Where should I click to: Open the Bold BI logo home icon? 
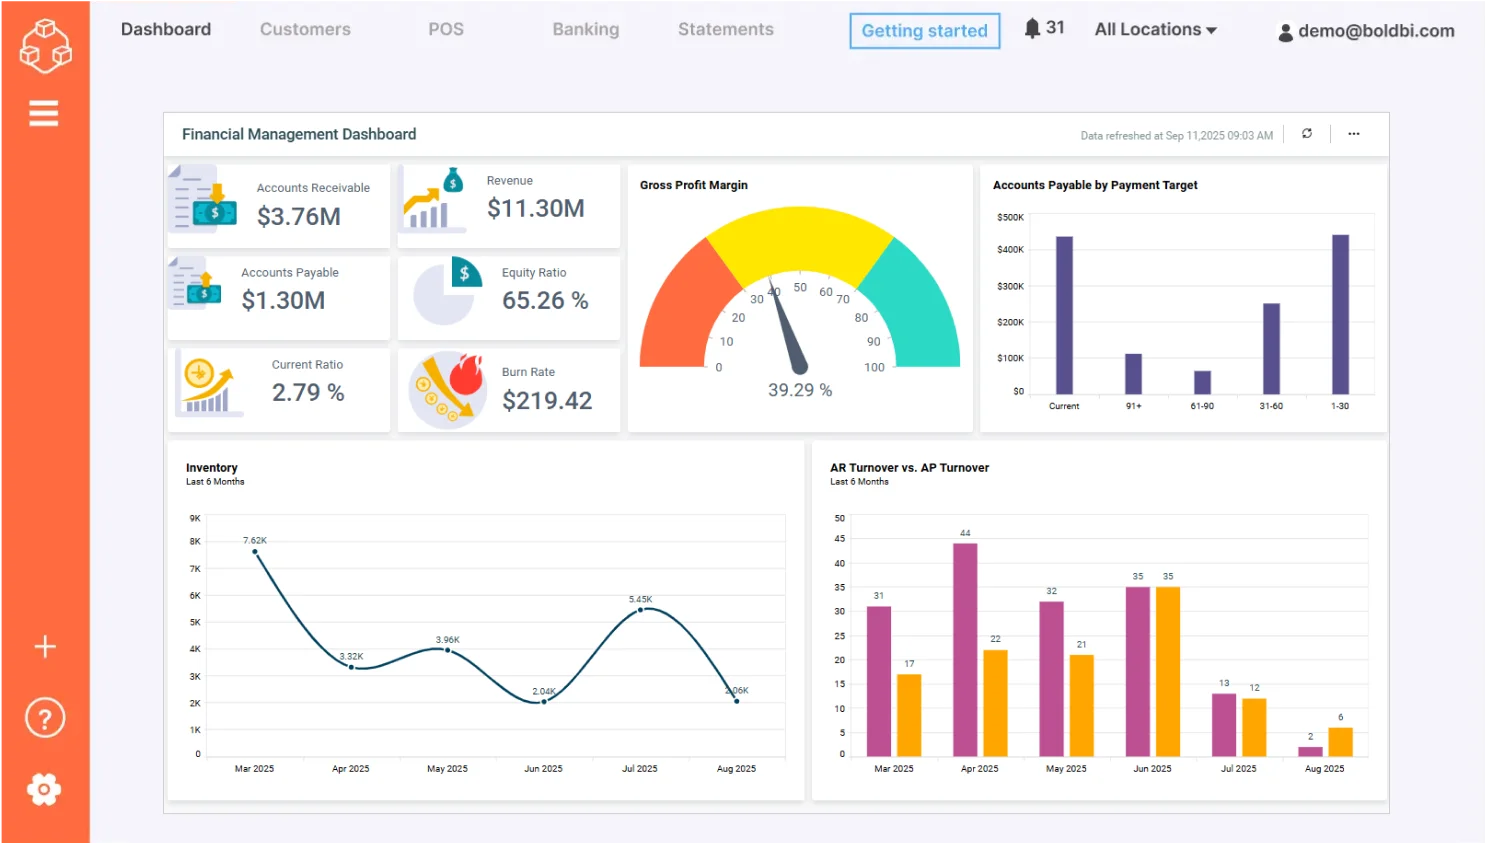[x=45, y=45]
